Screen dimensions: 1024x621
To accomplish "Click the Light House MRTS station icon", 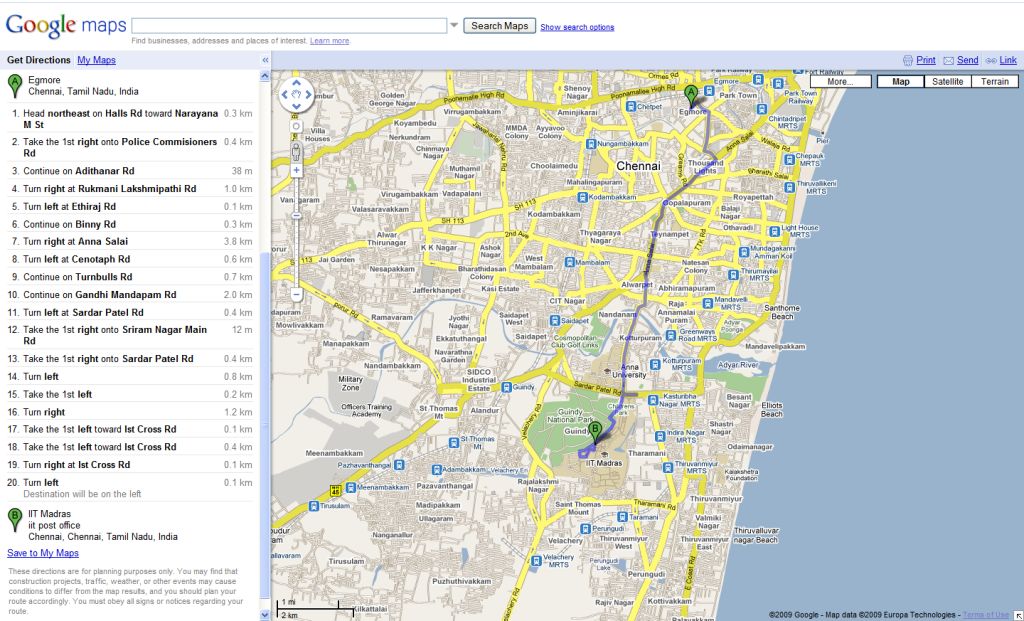I will pos(775,231).
